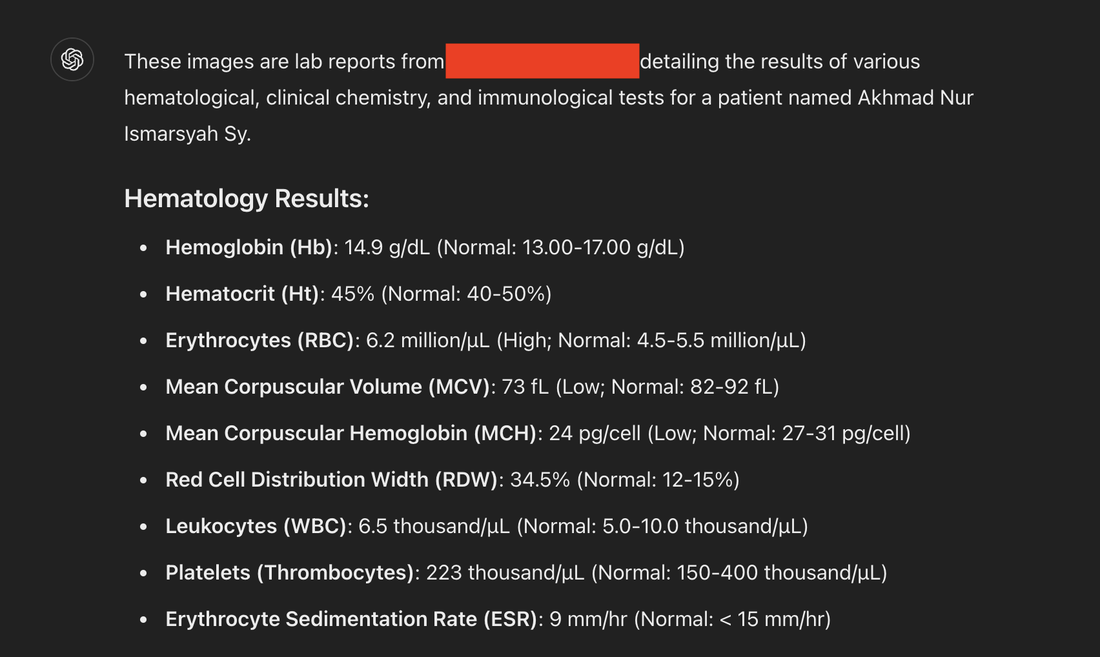Click the 9 mm/hr ESR value
This screenshot has height=657, width=1100.
pos(588,619)
